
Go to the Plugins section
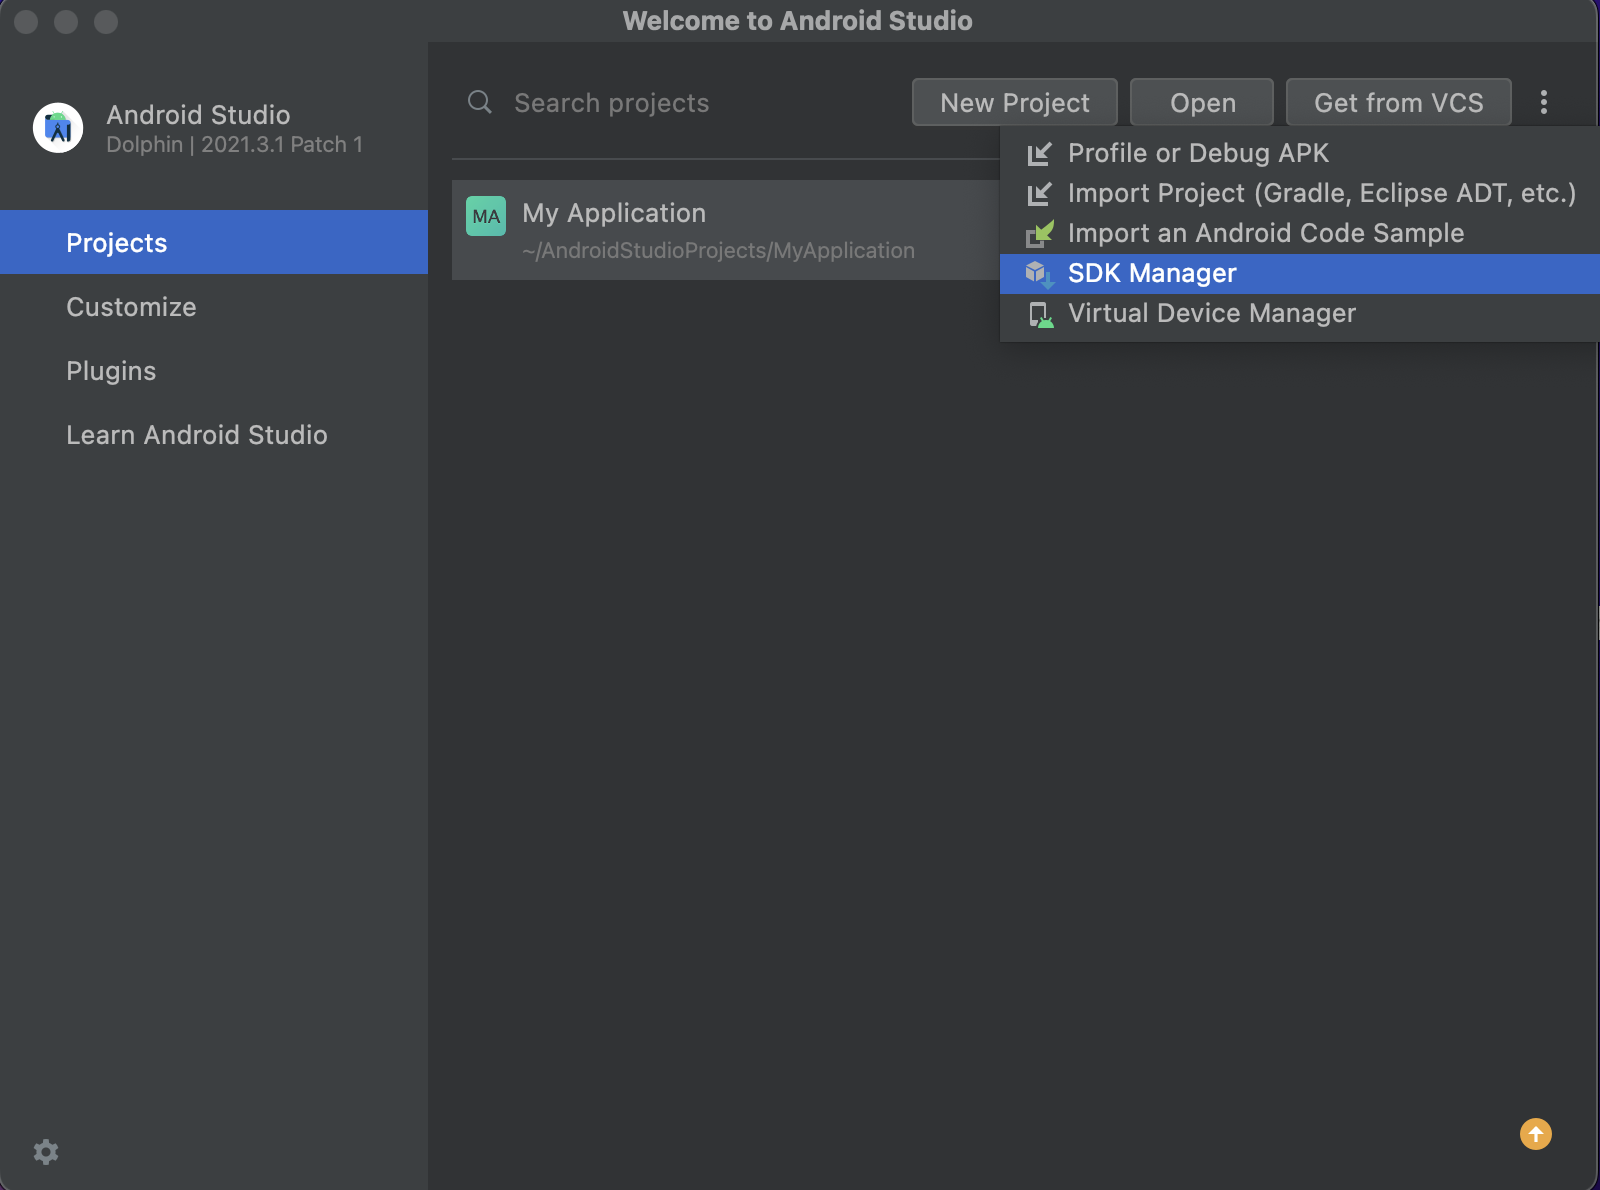click(x=214, y=370)
